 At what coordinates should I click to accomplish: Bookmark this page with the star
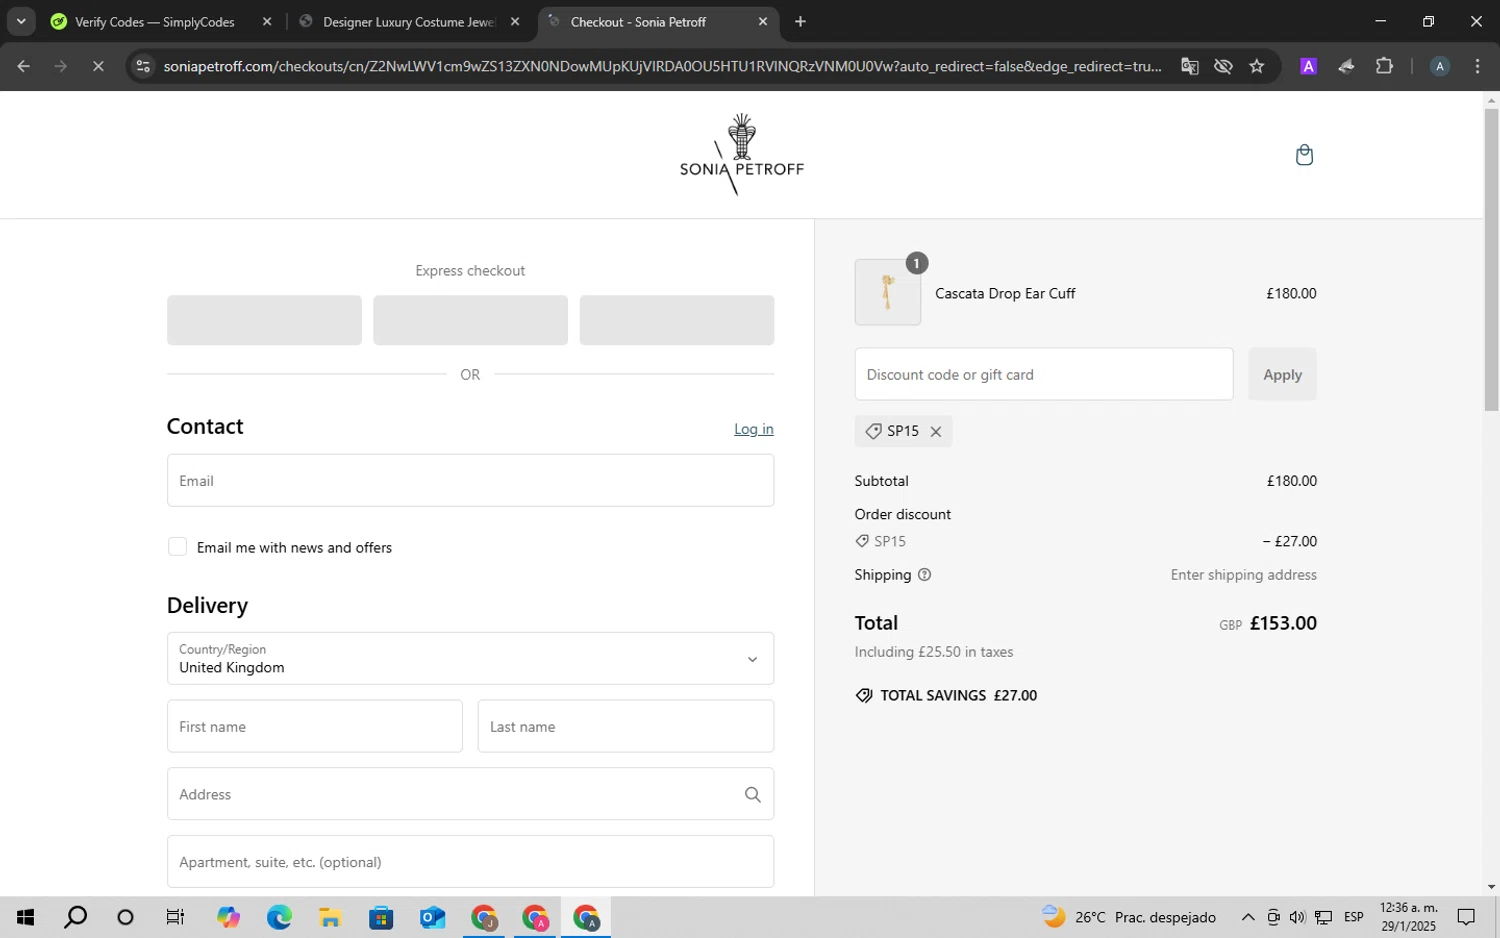(x=1257, y=66)
